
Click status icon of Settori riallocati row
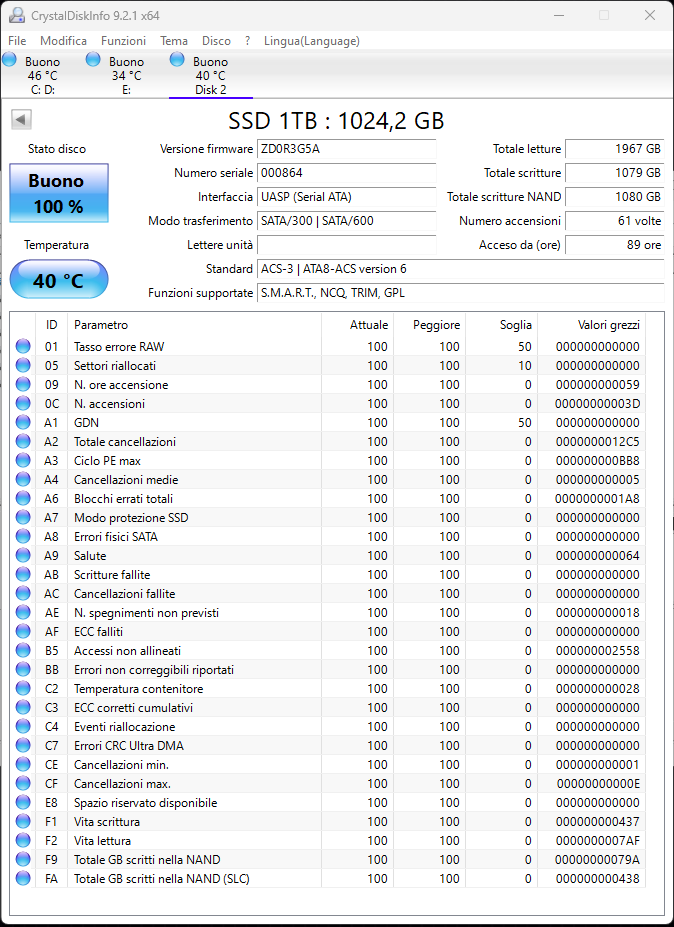23,365
